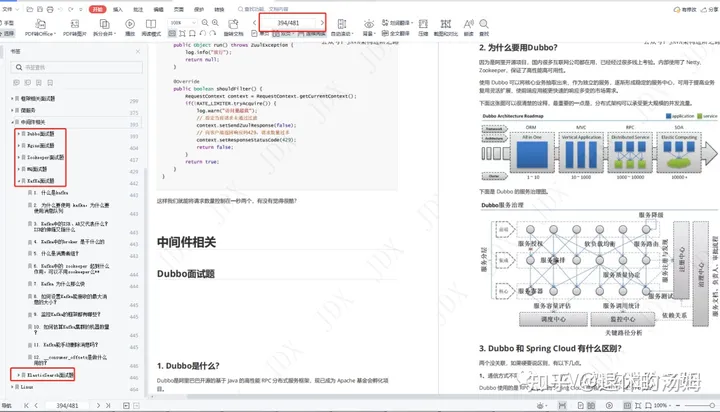This screenshot has height=412, width=720.
Task: Close the bookmark panel with the X
Action: [x=138, y=51]
